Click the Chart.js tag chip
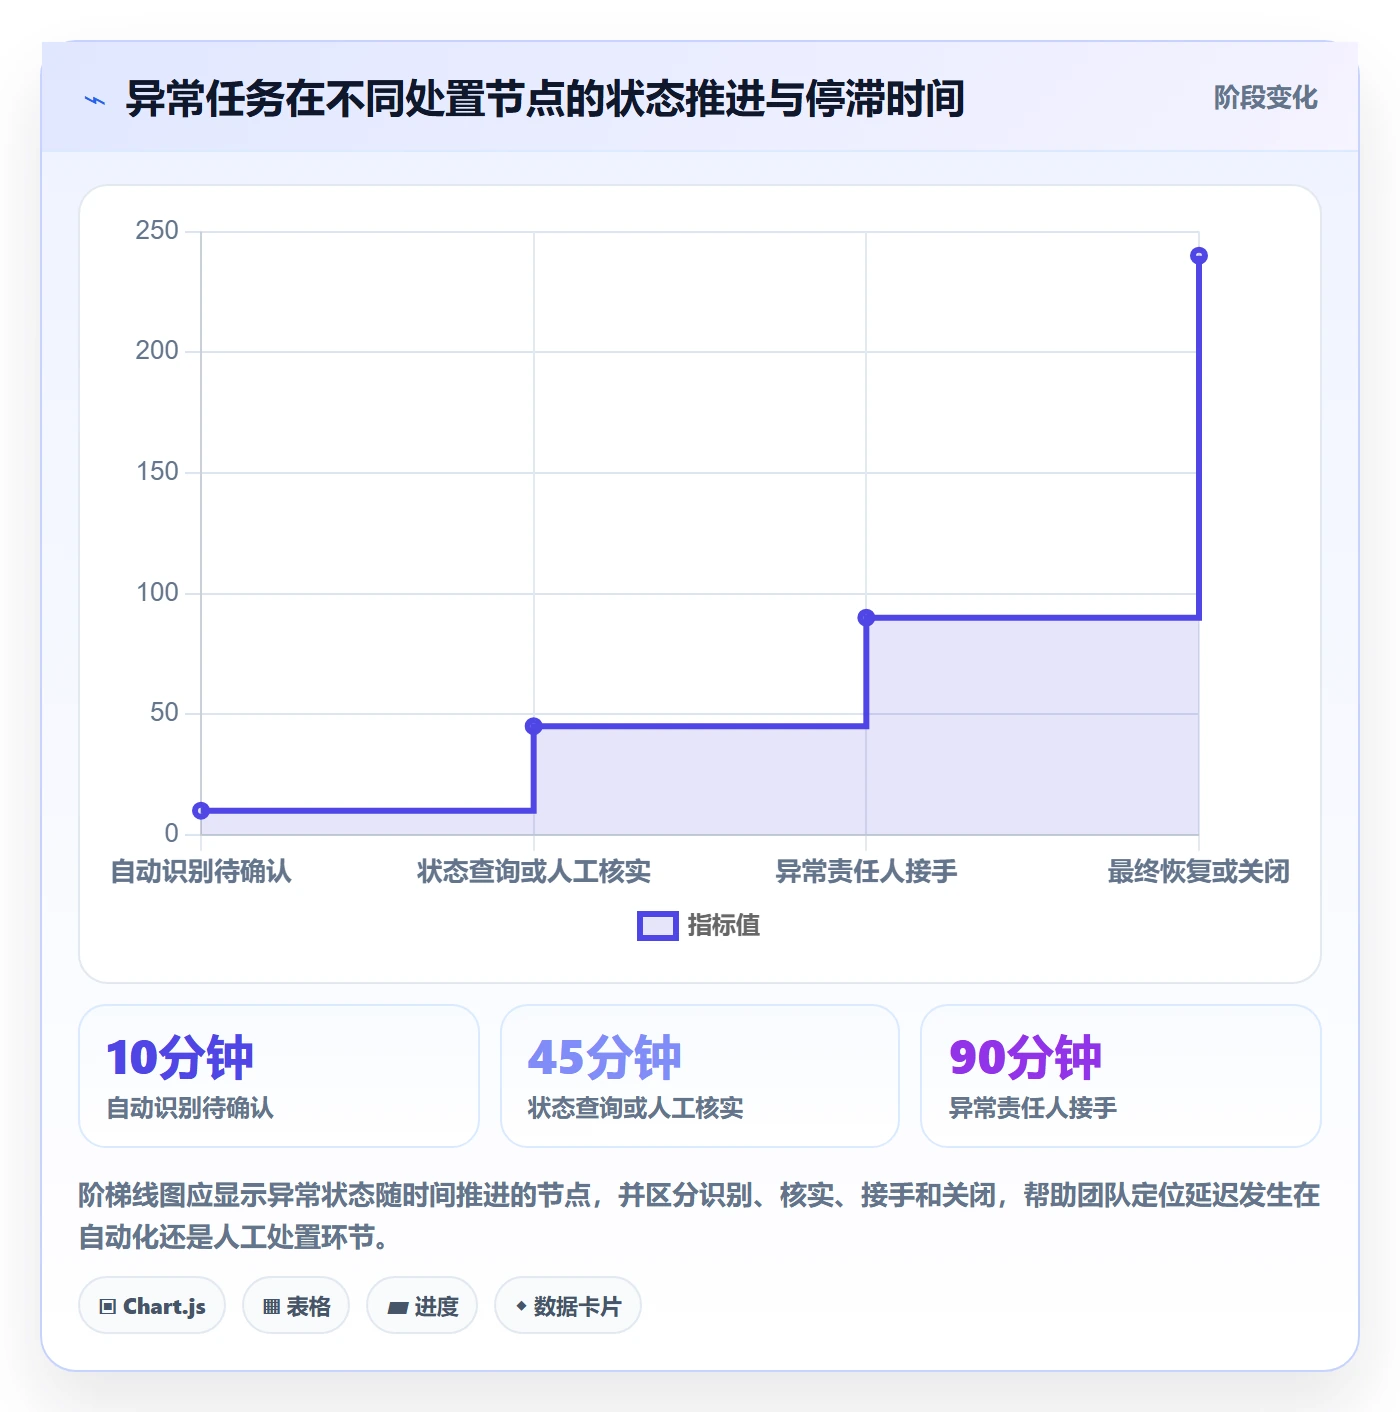The image size is (1400, 1412). tap(152, 1306)
